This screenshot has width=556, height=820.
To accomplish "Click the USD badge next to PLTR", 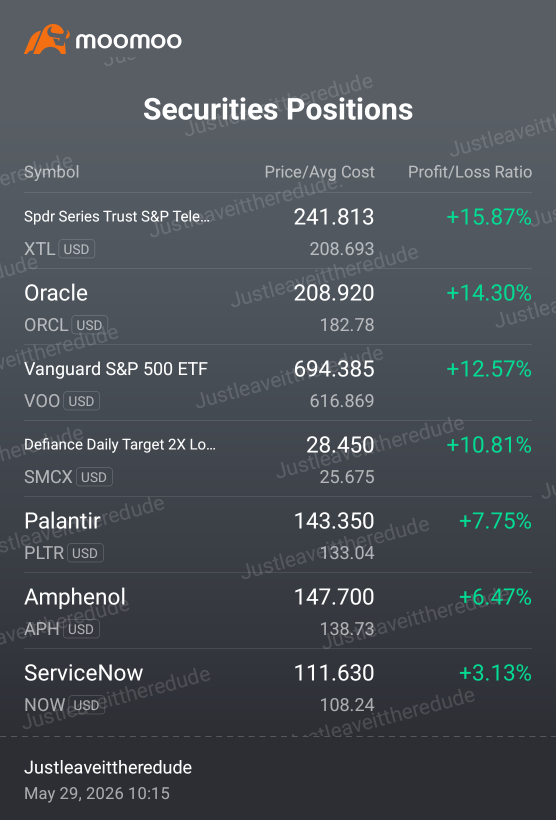I will tap(85, 553).
